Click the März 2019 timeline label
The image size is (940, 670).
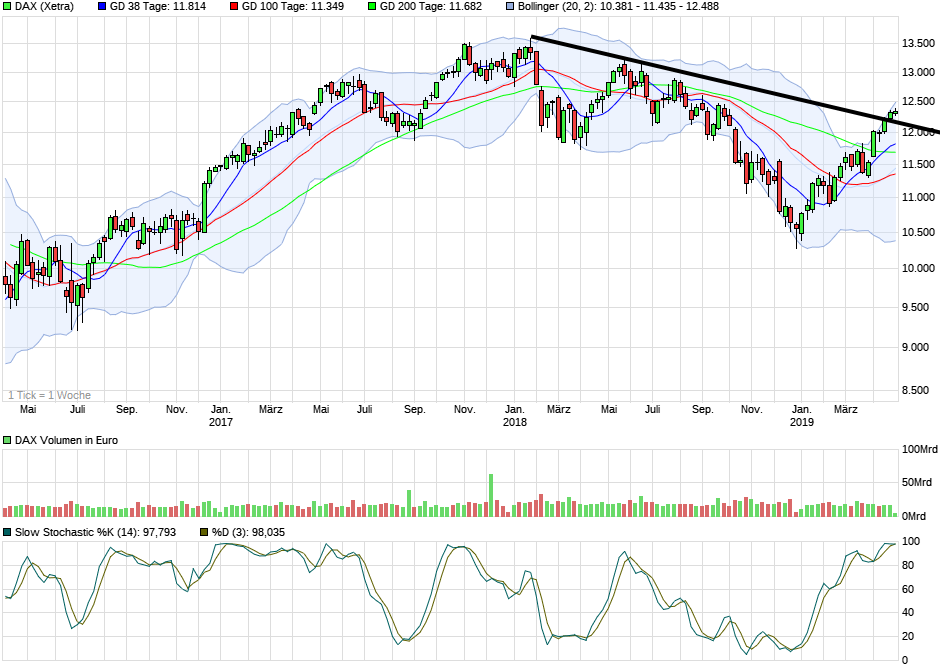click(847, 408)
